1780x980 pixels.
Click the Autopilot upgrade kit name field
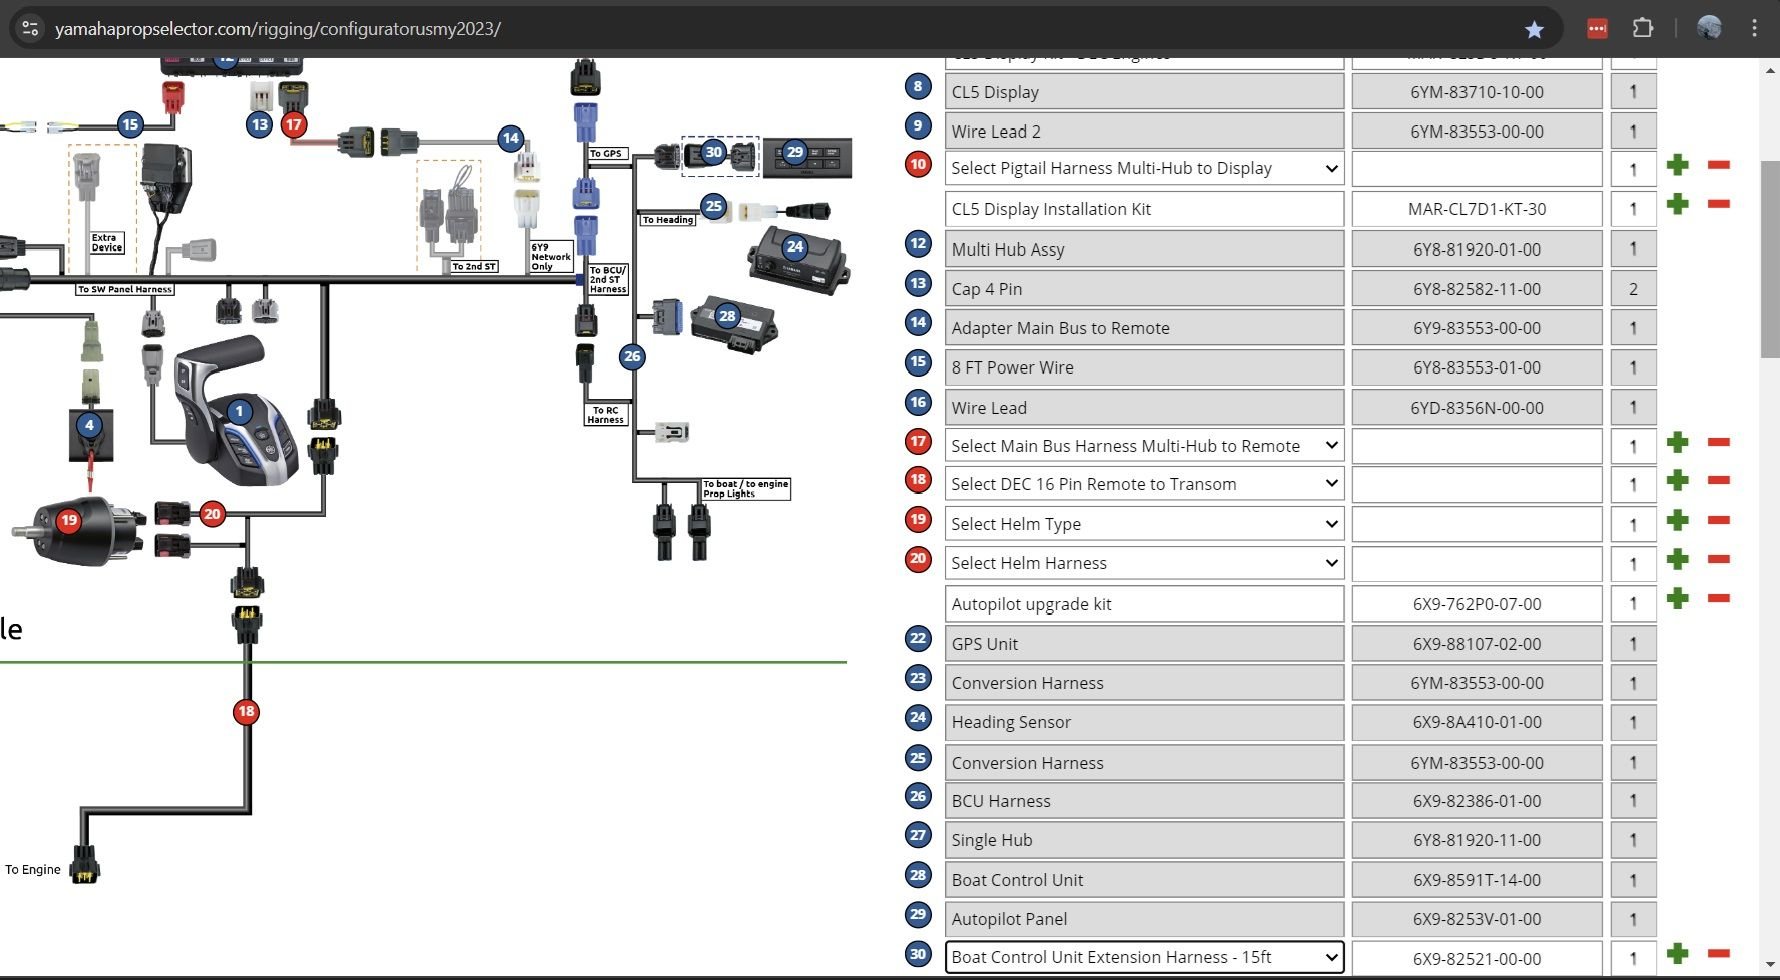point(1144,604)
